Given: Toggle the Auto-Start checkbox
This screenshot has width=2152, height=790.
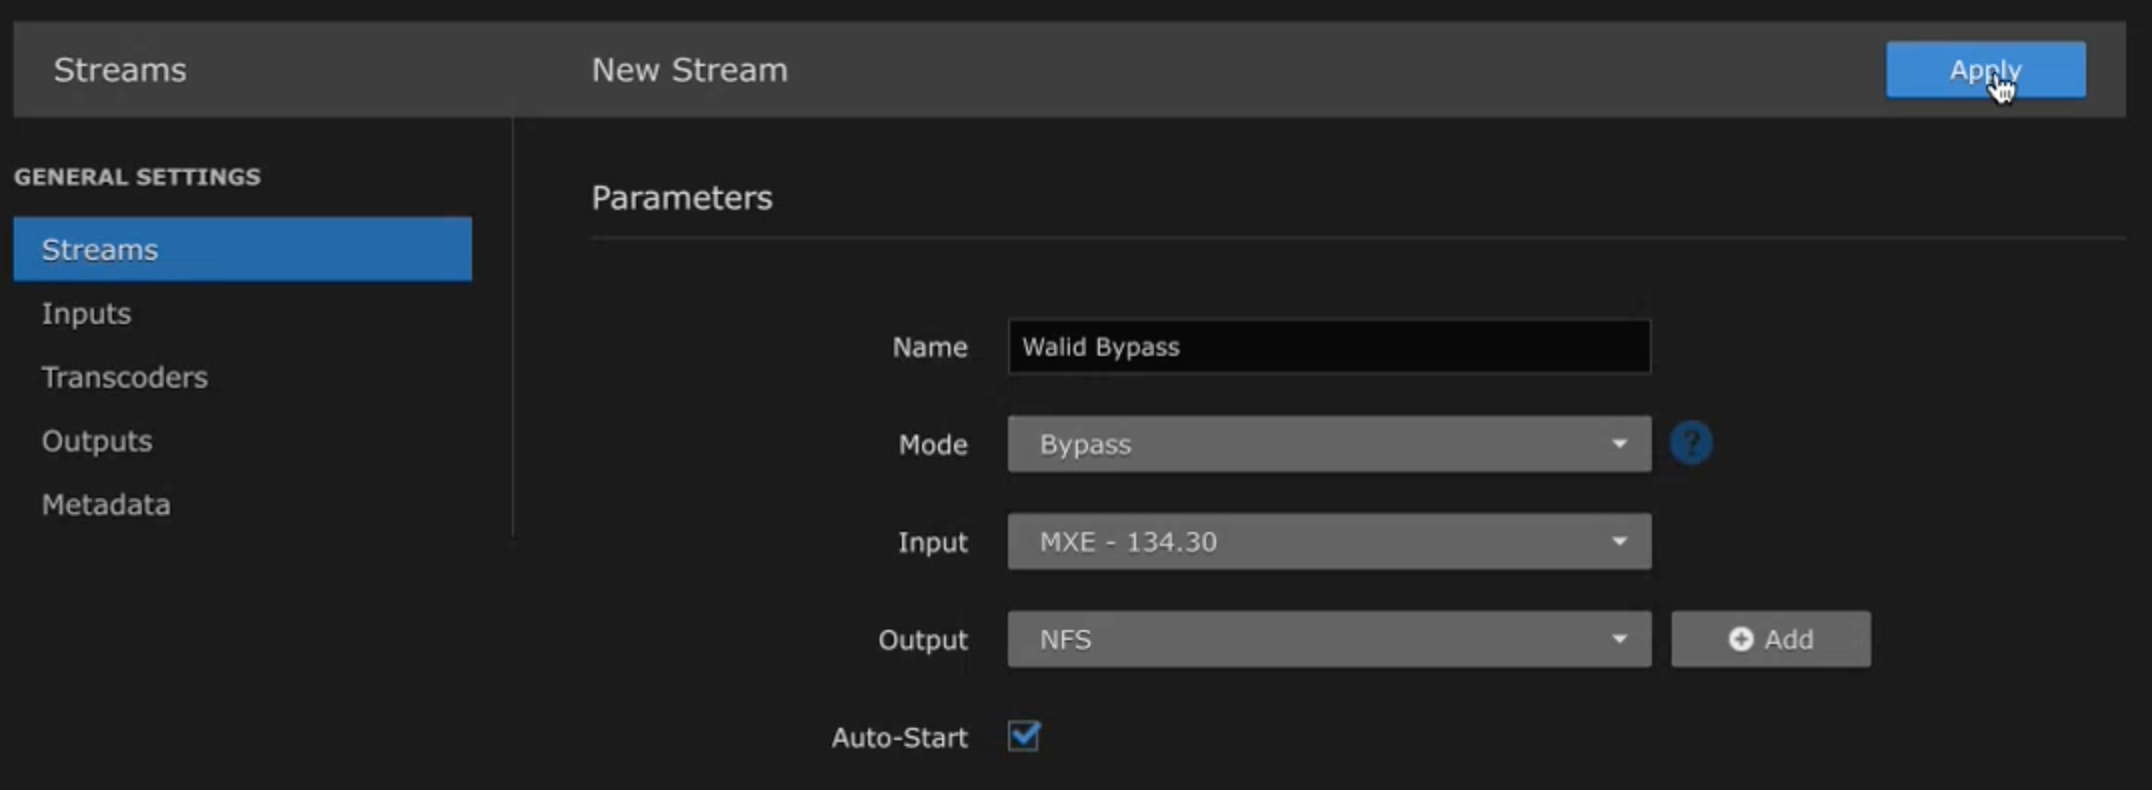Looking at the screenshot, I should point(1023,737).
